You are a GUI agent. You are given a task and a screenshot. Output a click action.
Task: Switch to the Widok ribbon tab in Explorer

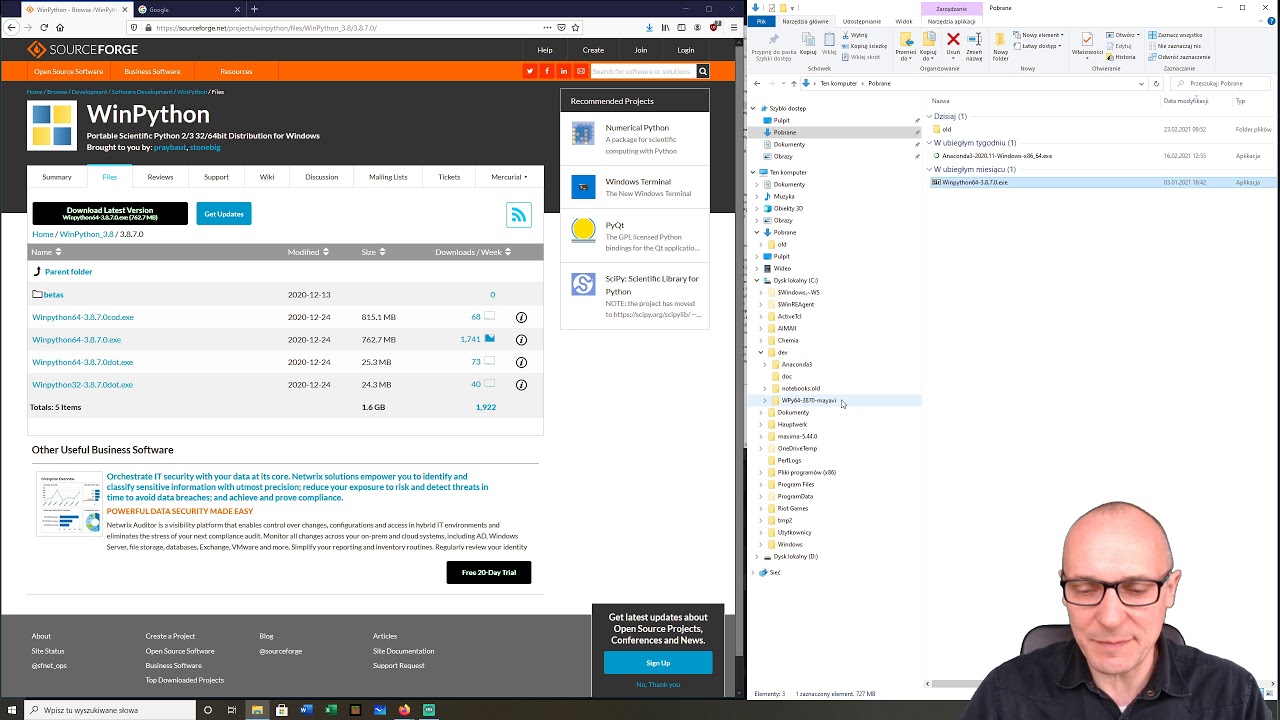[x=904, y=21]
